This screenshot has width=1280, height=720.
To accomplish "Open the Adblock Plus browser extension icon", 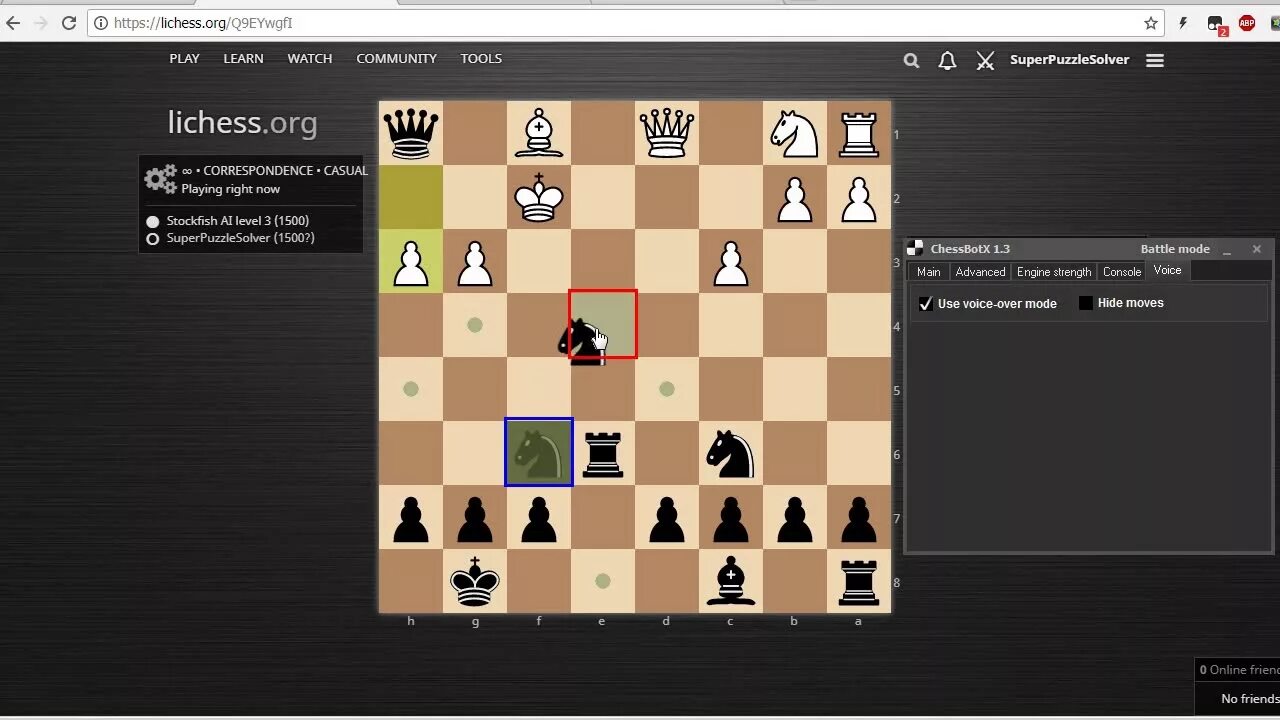I will (1246, 22).
